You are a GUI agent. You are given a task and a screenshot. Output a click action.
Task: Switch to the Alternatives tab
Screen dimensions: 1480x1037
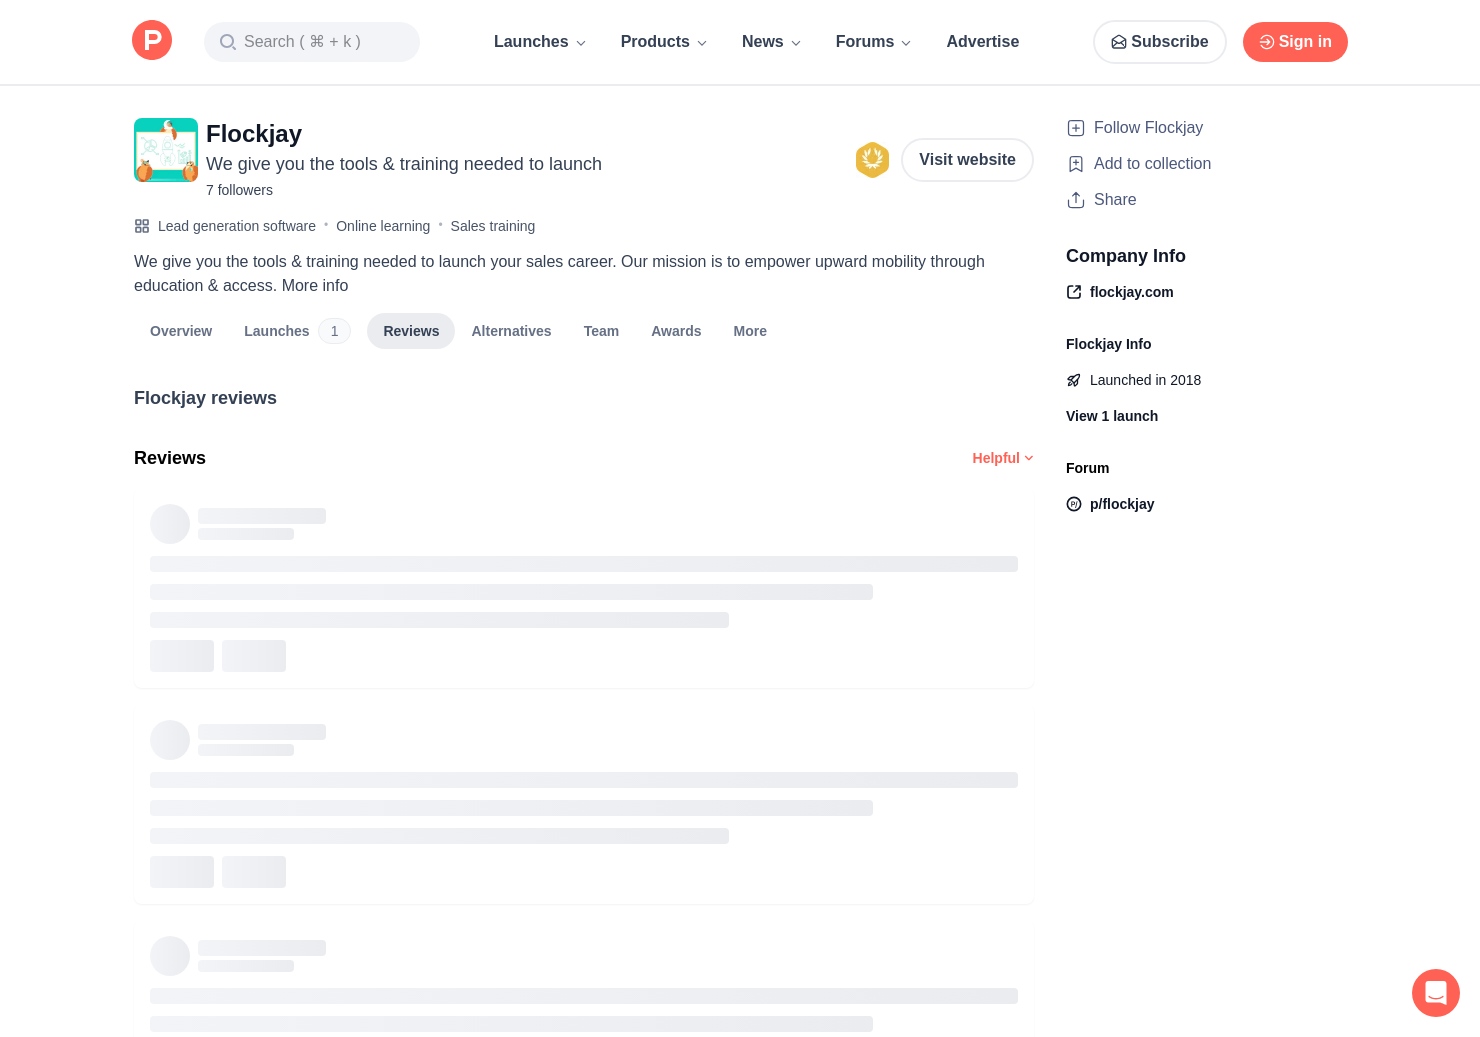511,331
